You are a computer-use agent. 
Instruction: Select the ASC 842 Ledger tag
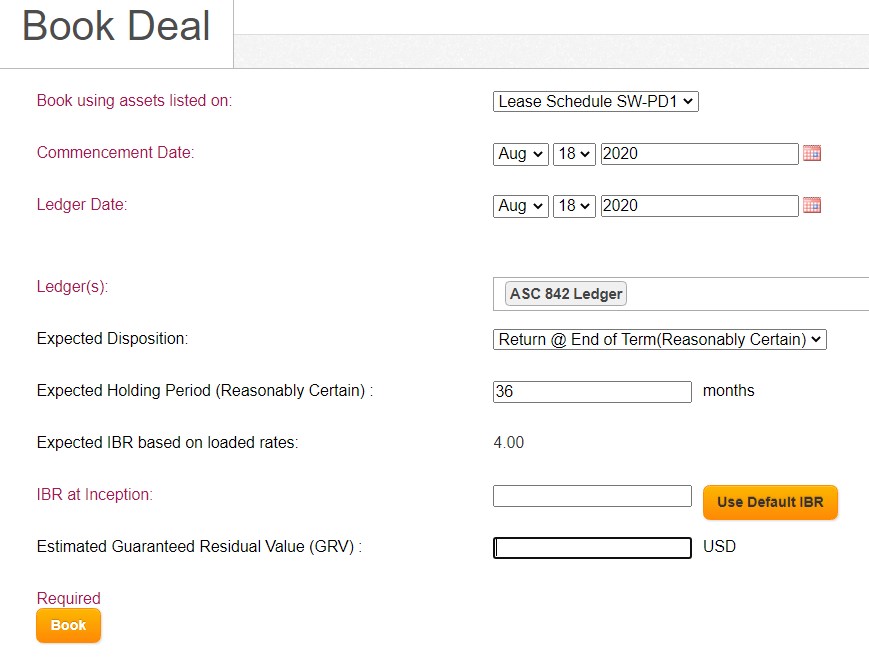(566, 294)
